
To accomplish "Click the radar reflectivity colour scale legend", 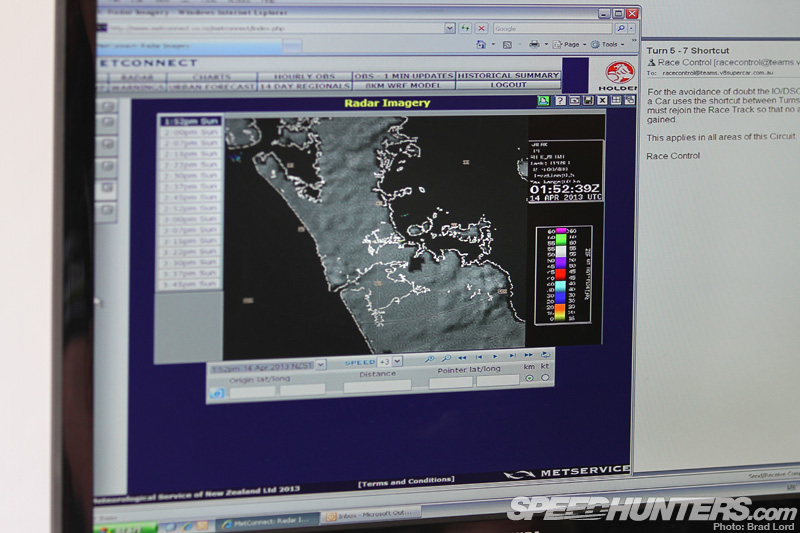I will [x=563, y=274].
